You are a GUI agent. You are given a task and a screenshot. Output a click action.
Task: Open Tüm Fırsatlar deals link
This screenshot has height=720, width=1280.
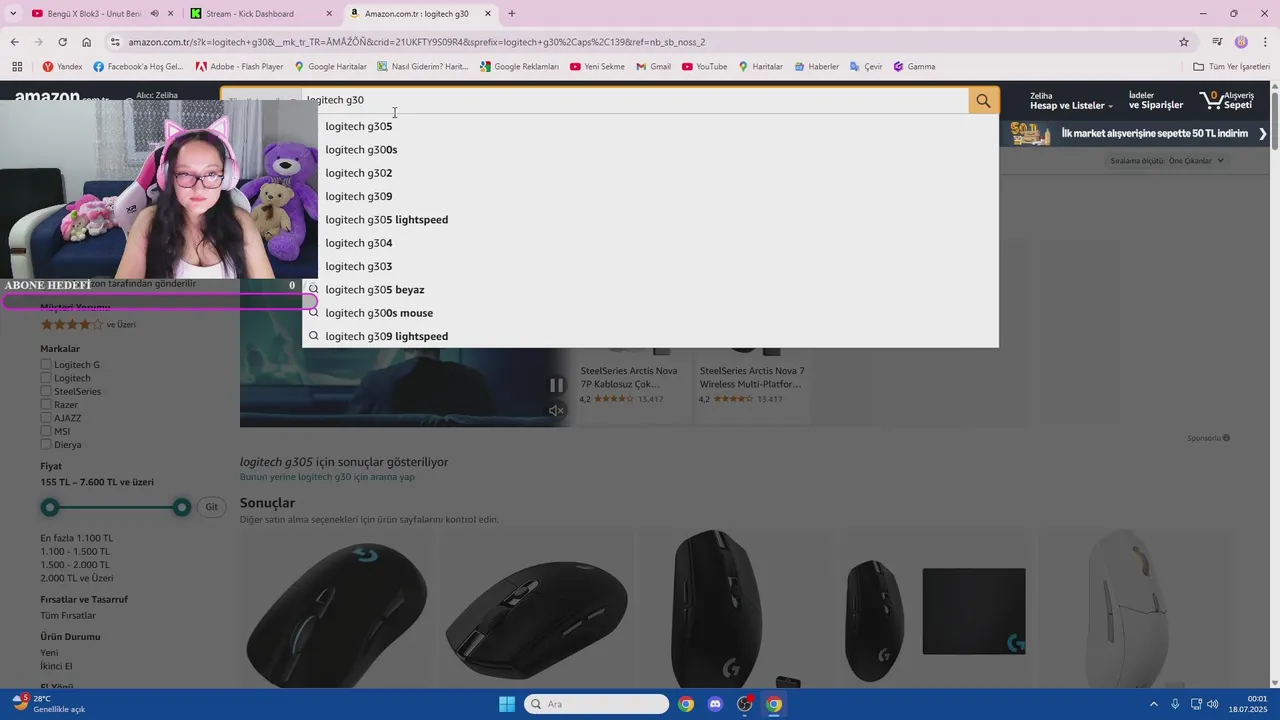(68, 615)
